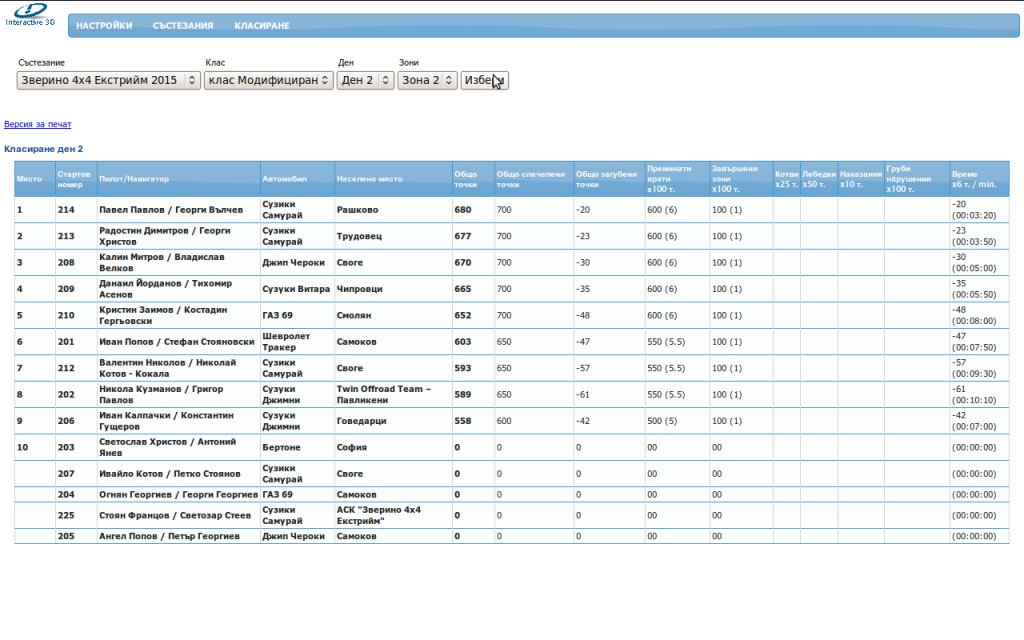1024x640 pixels.
Task: Open the Клас dropdown showing клас Модифициран
Action: coord(269,81)
